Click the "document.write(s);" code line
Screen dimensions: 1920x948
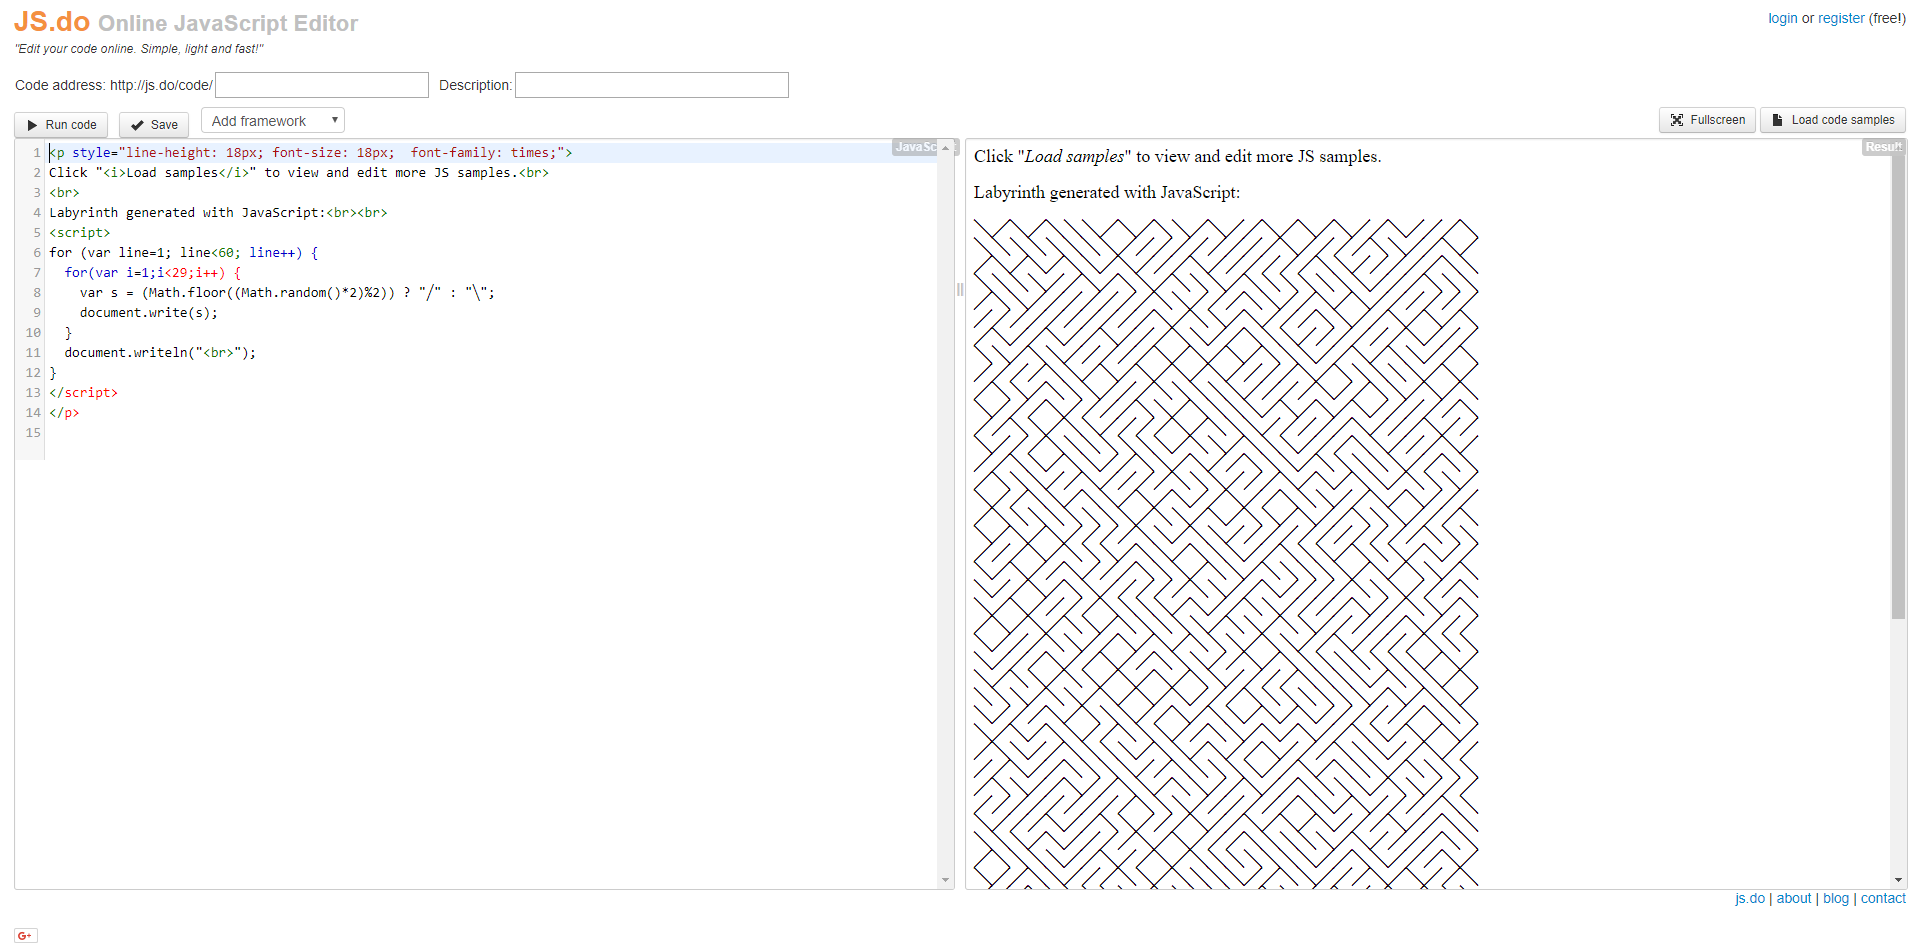[x=149, y=313]
